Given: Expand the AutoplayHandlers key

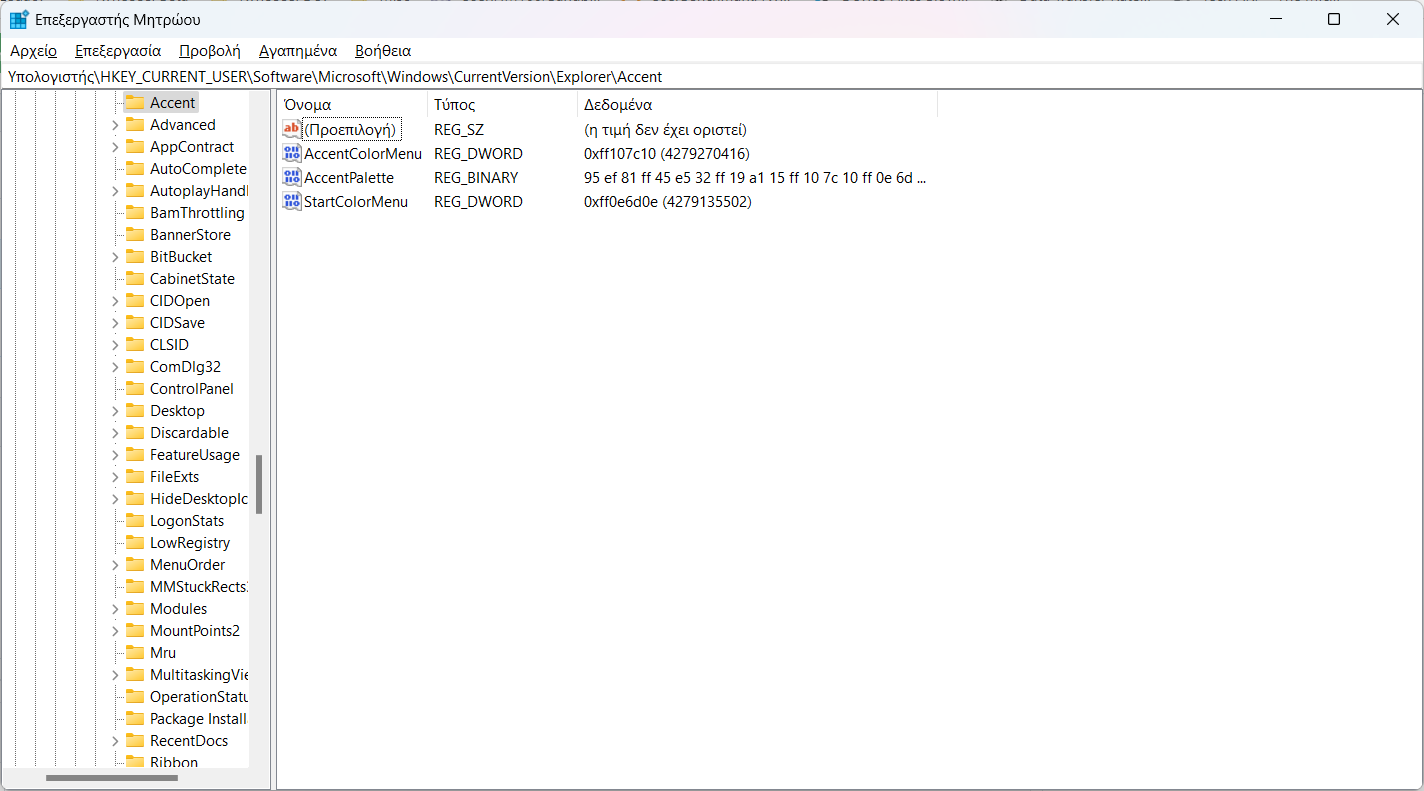Looking at the screenshot, I should click(115, 191).
